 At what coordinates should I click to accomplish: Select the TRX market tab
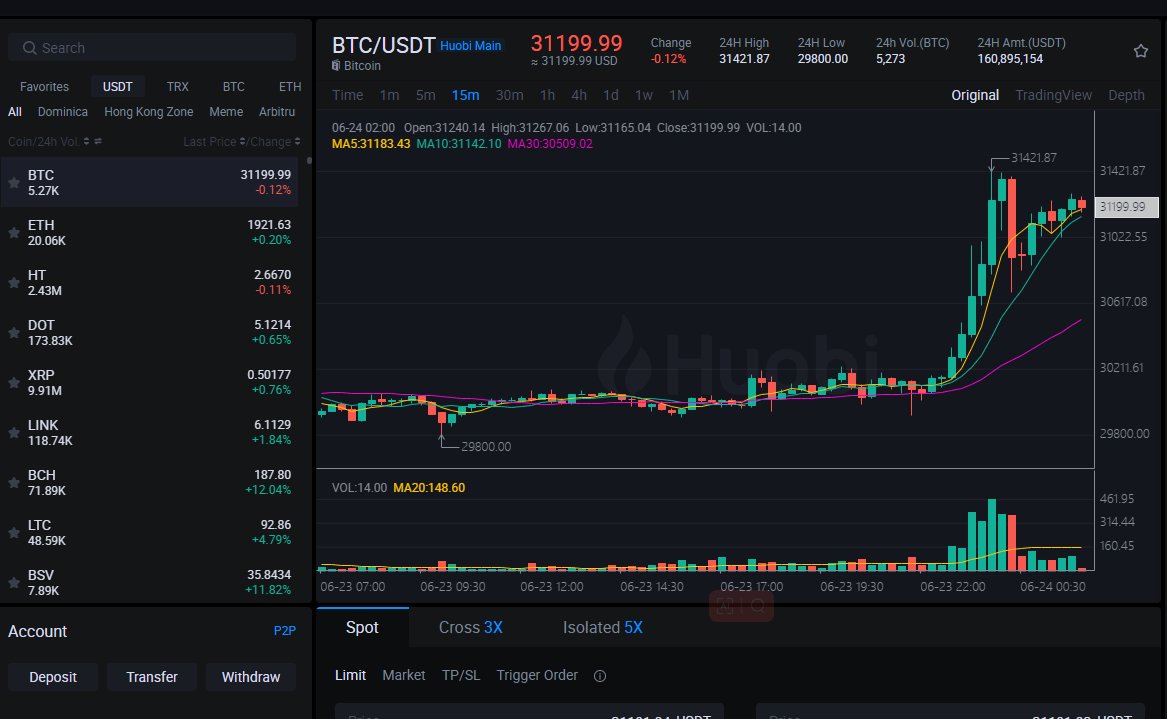coord(178,86)
